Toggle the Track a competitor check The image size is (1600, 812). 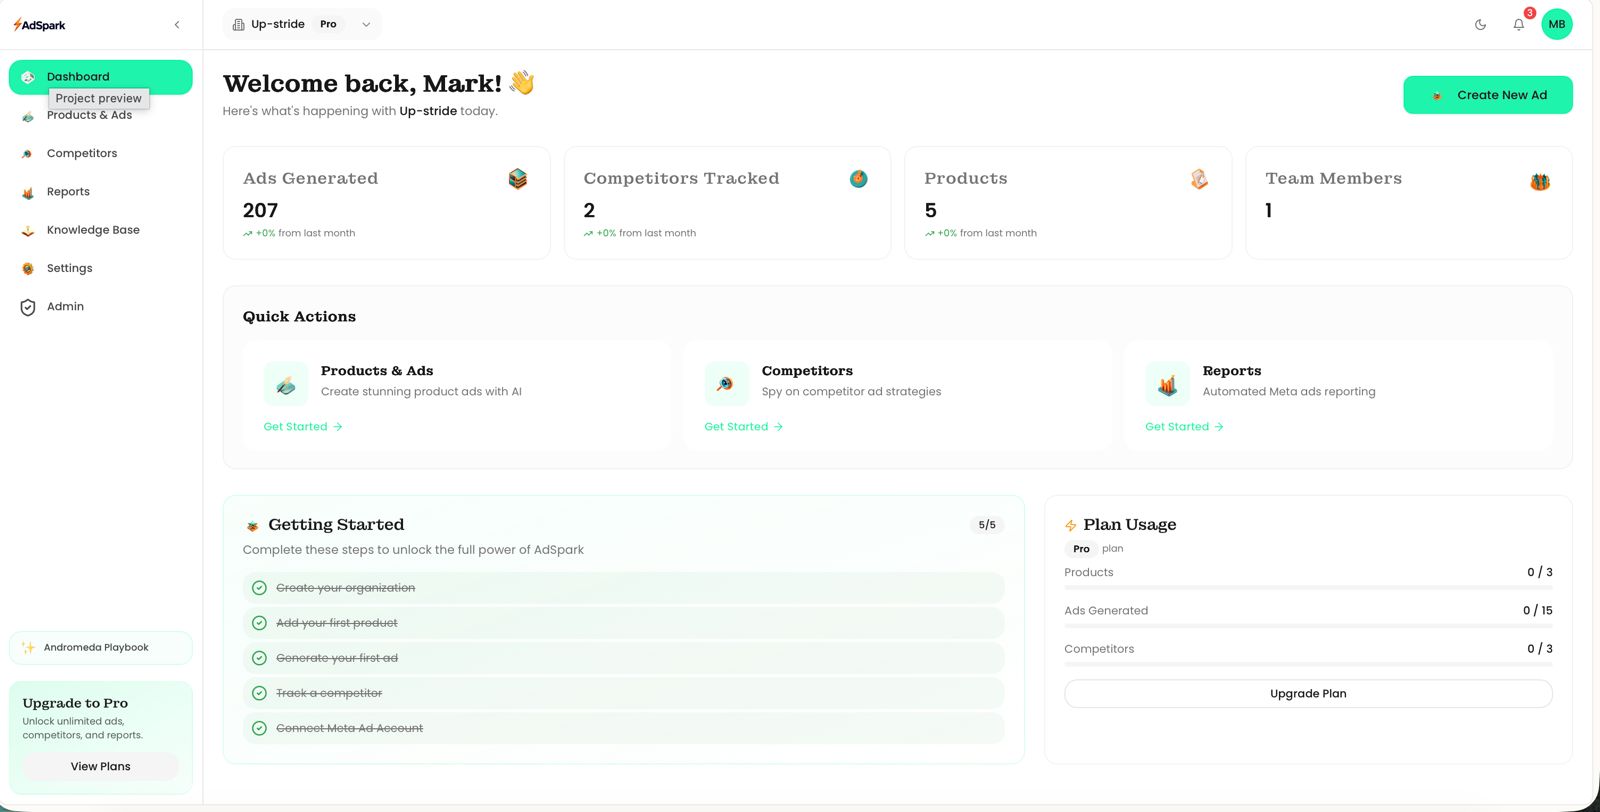tap(259, 693)
